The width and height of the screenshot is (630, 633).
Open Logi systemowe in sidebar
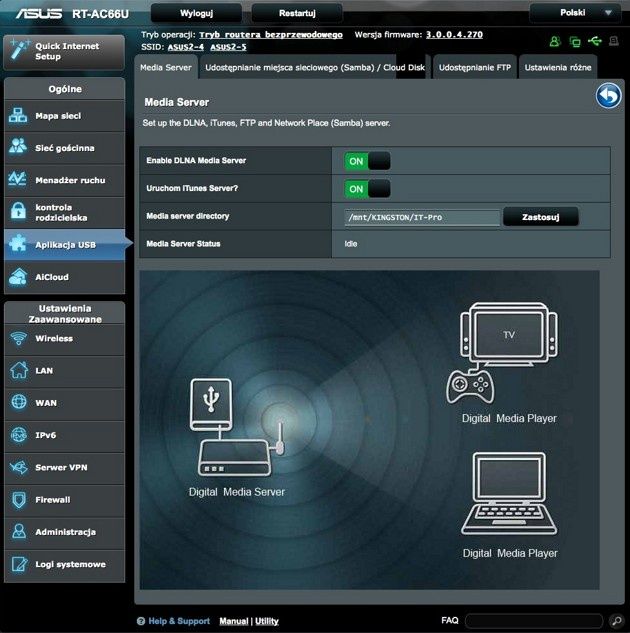(65, 564)
